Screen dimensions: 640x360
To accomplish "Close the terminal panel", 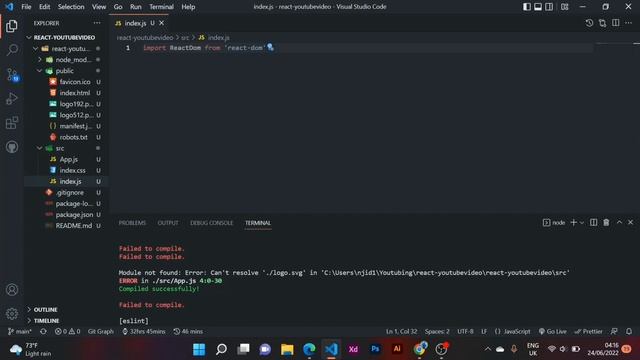I will pos(631,222).
